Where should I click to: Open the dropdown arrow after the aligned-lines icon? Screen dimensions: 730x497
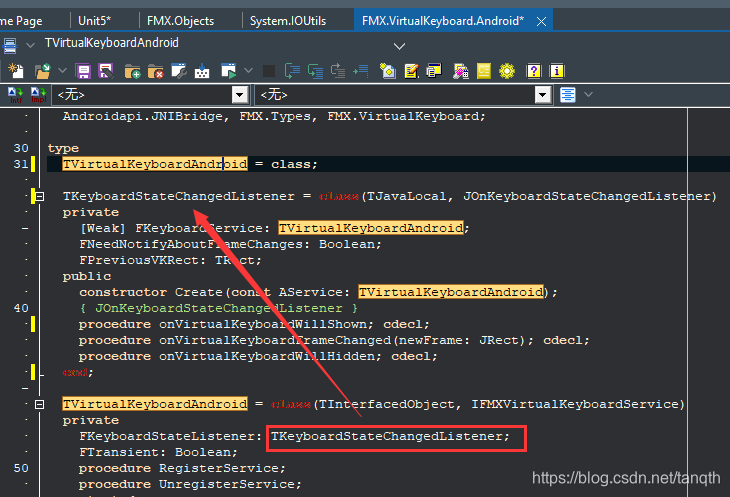[588, 94]
